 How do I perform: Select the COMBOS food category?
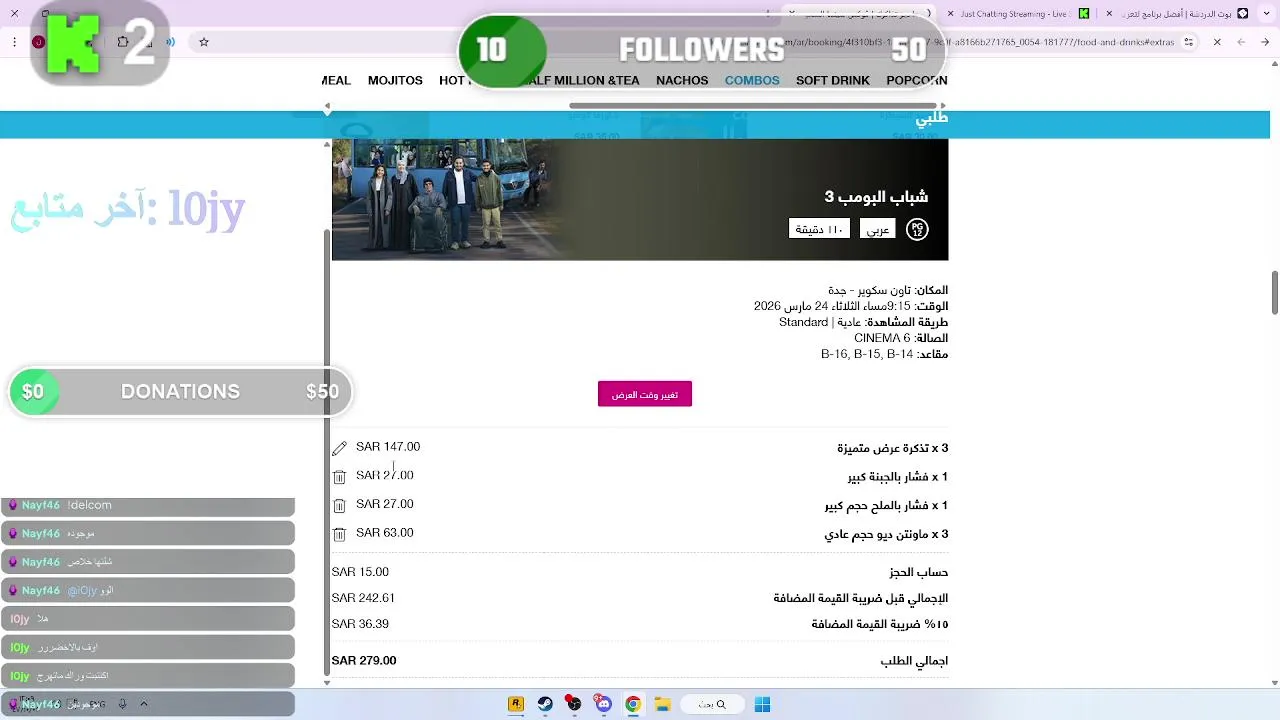pyautogui.click(x=752, y=80)
